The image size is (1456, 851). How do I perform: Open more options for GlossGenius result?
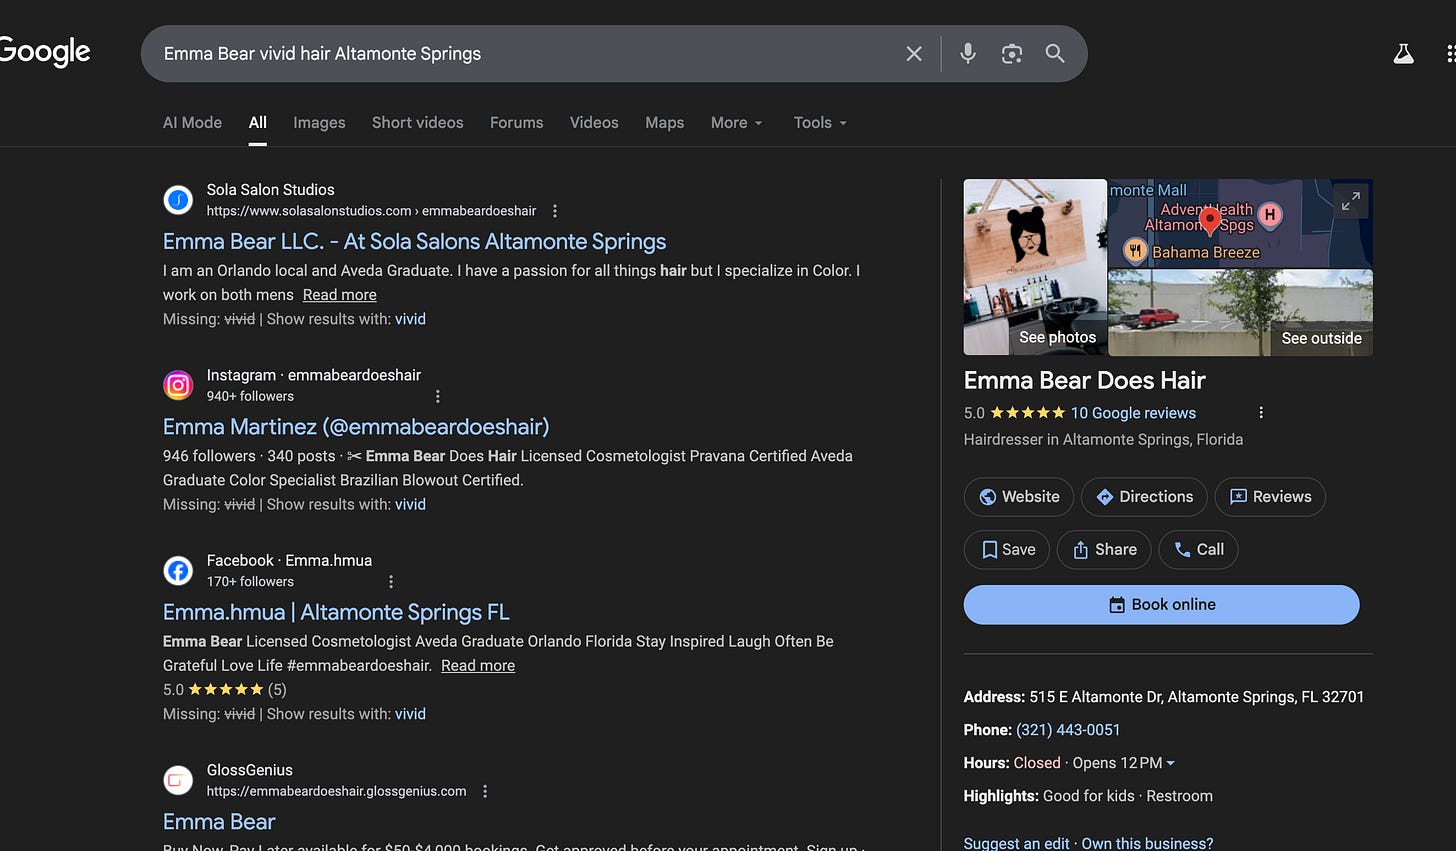click(x=485, y=791)
